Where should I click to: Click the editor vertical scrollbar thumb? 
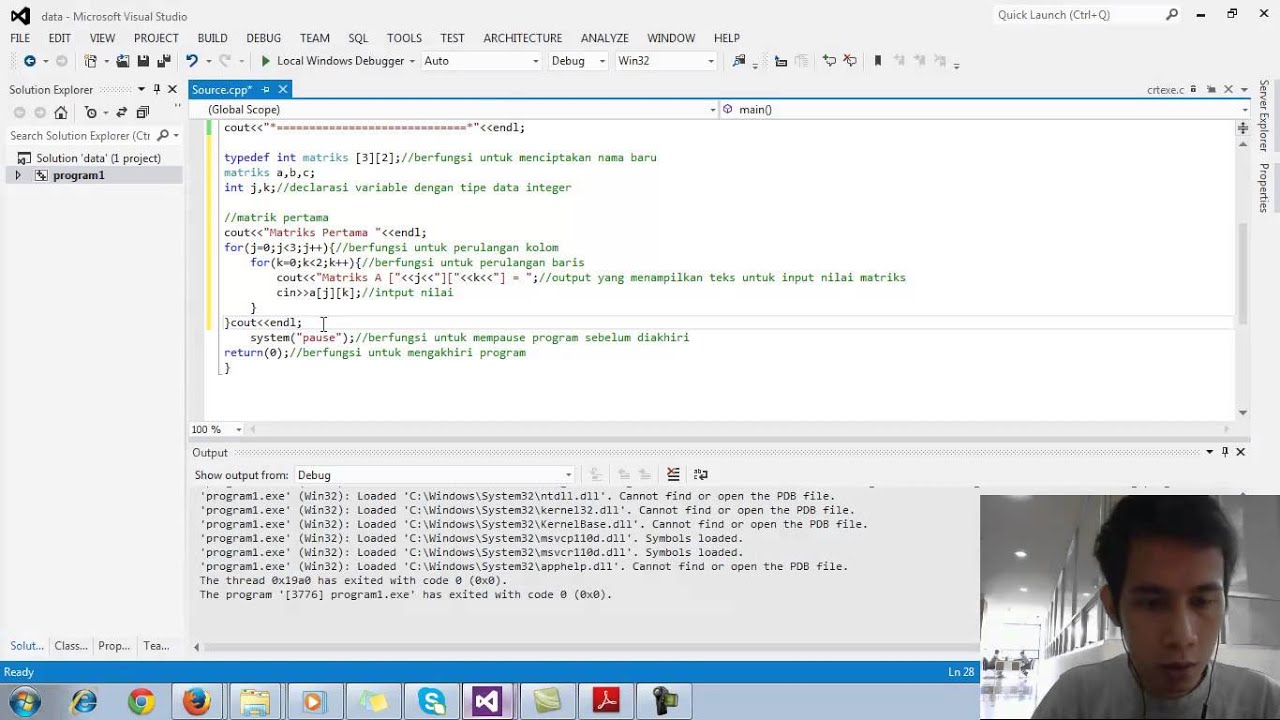click(1243, 272)
